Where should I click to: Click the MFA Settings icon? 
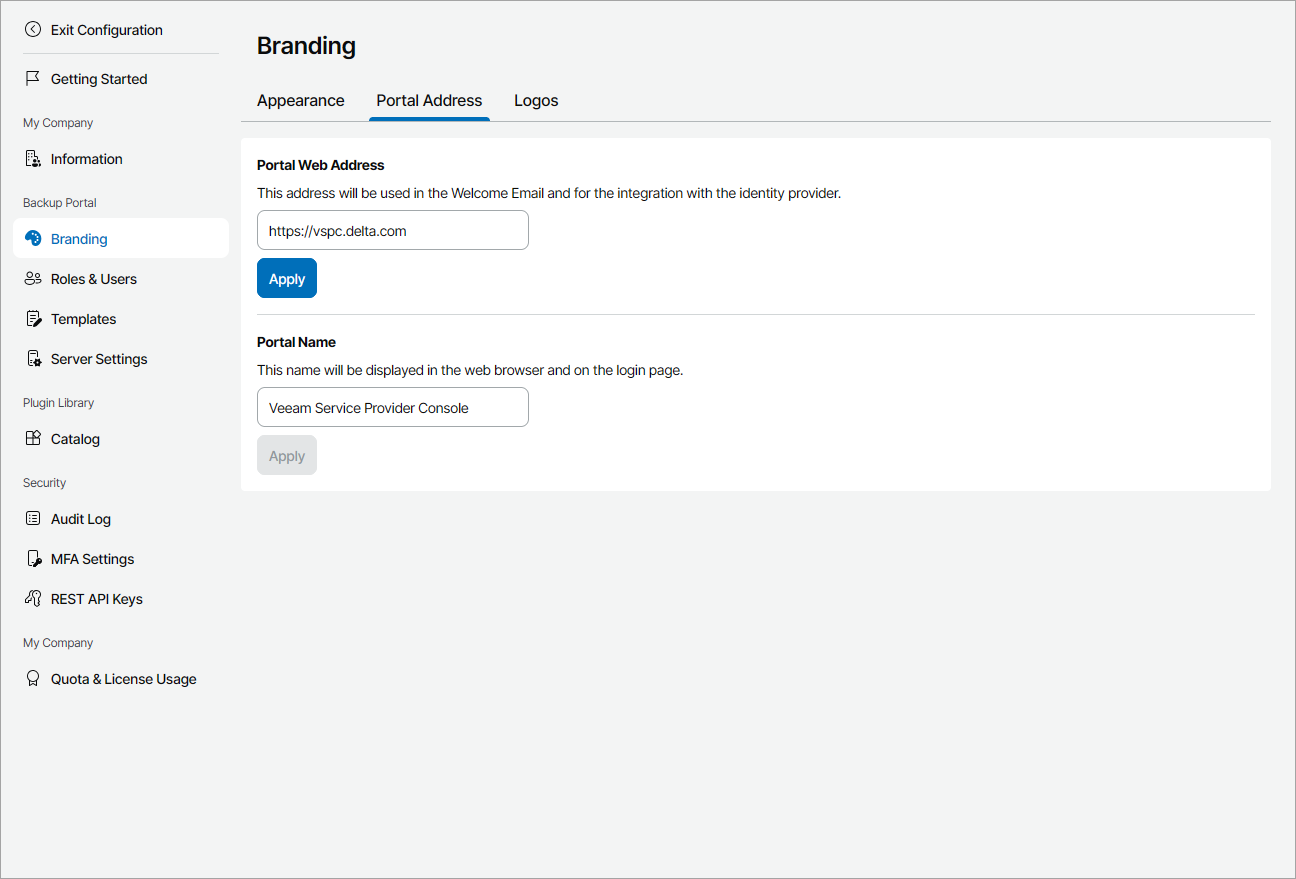pos(33,559)
